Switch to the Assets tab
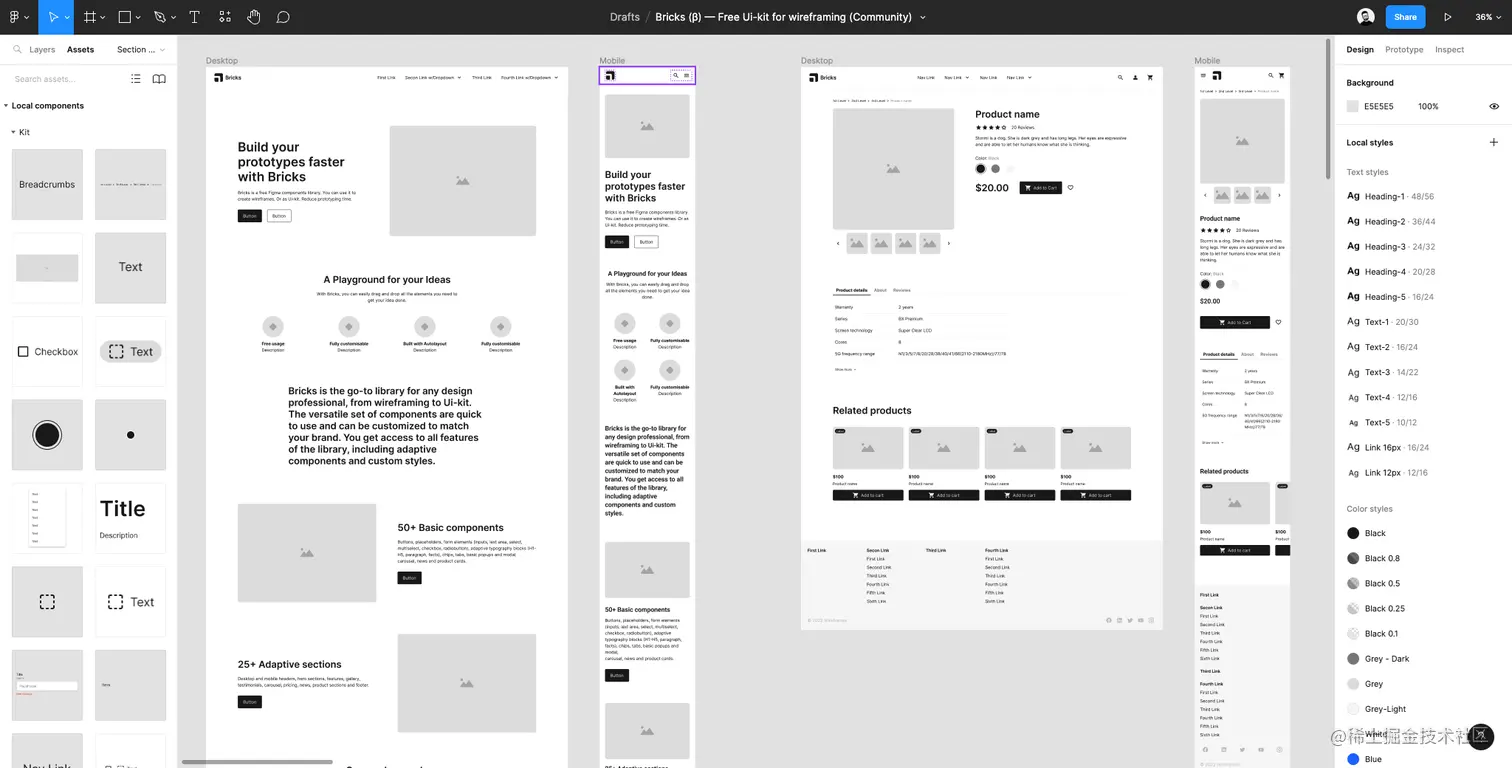Screen dimensions: 1512x768 80,49
